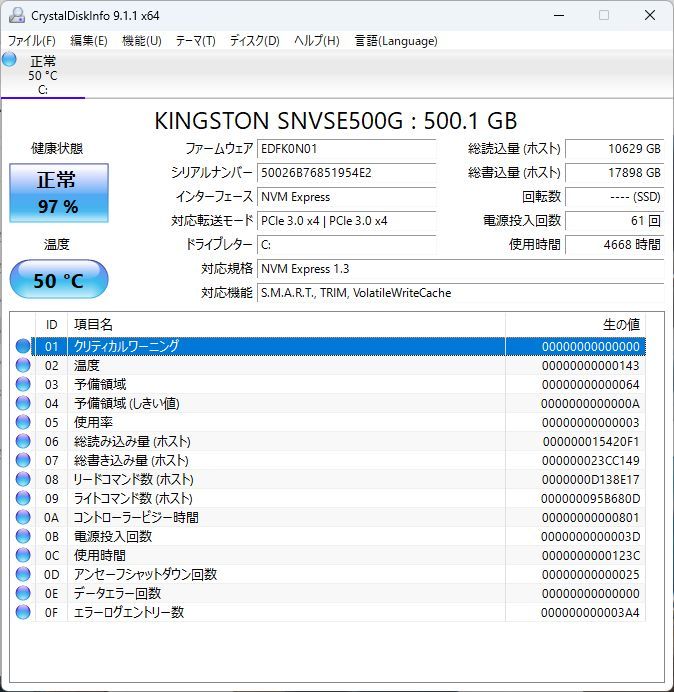Open the 言語(Language) menu
The width and height of the screenshot is (674, 692).
396,41
